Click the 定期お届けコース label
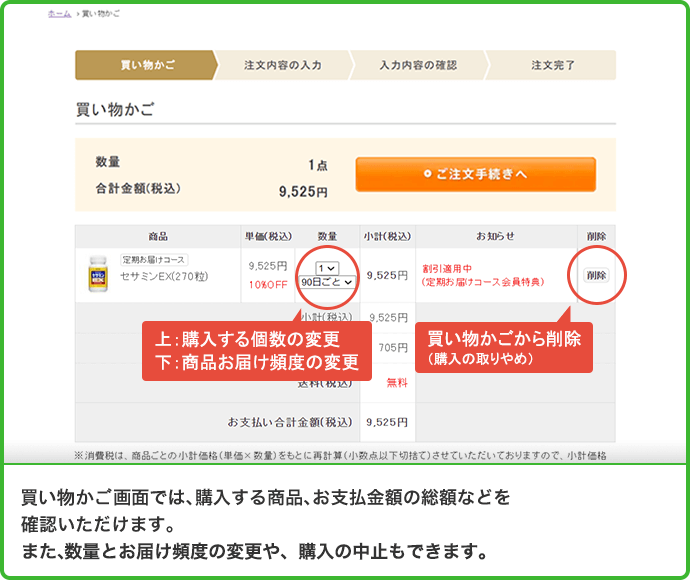690x580 pixels. click(154, 260)
